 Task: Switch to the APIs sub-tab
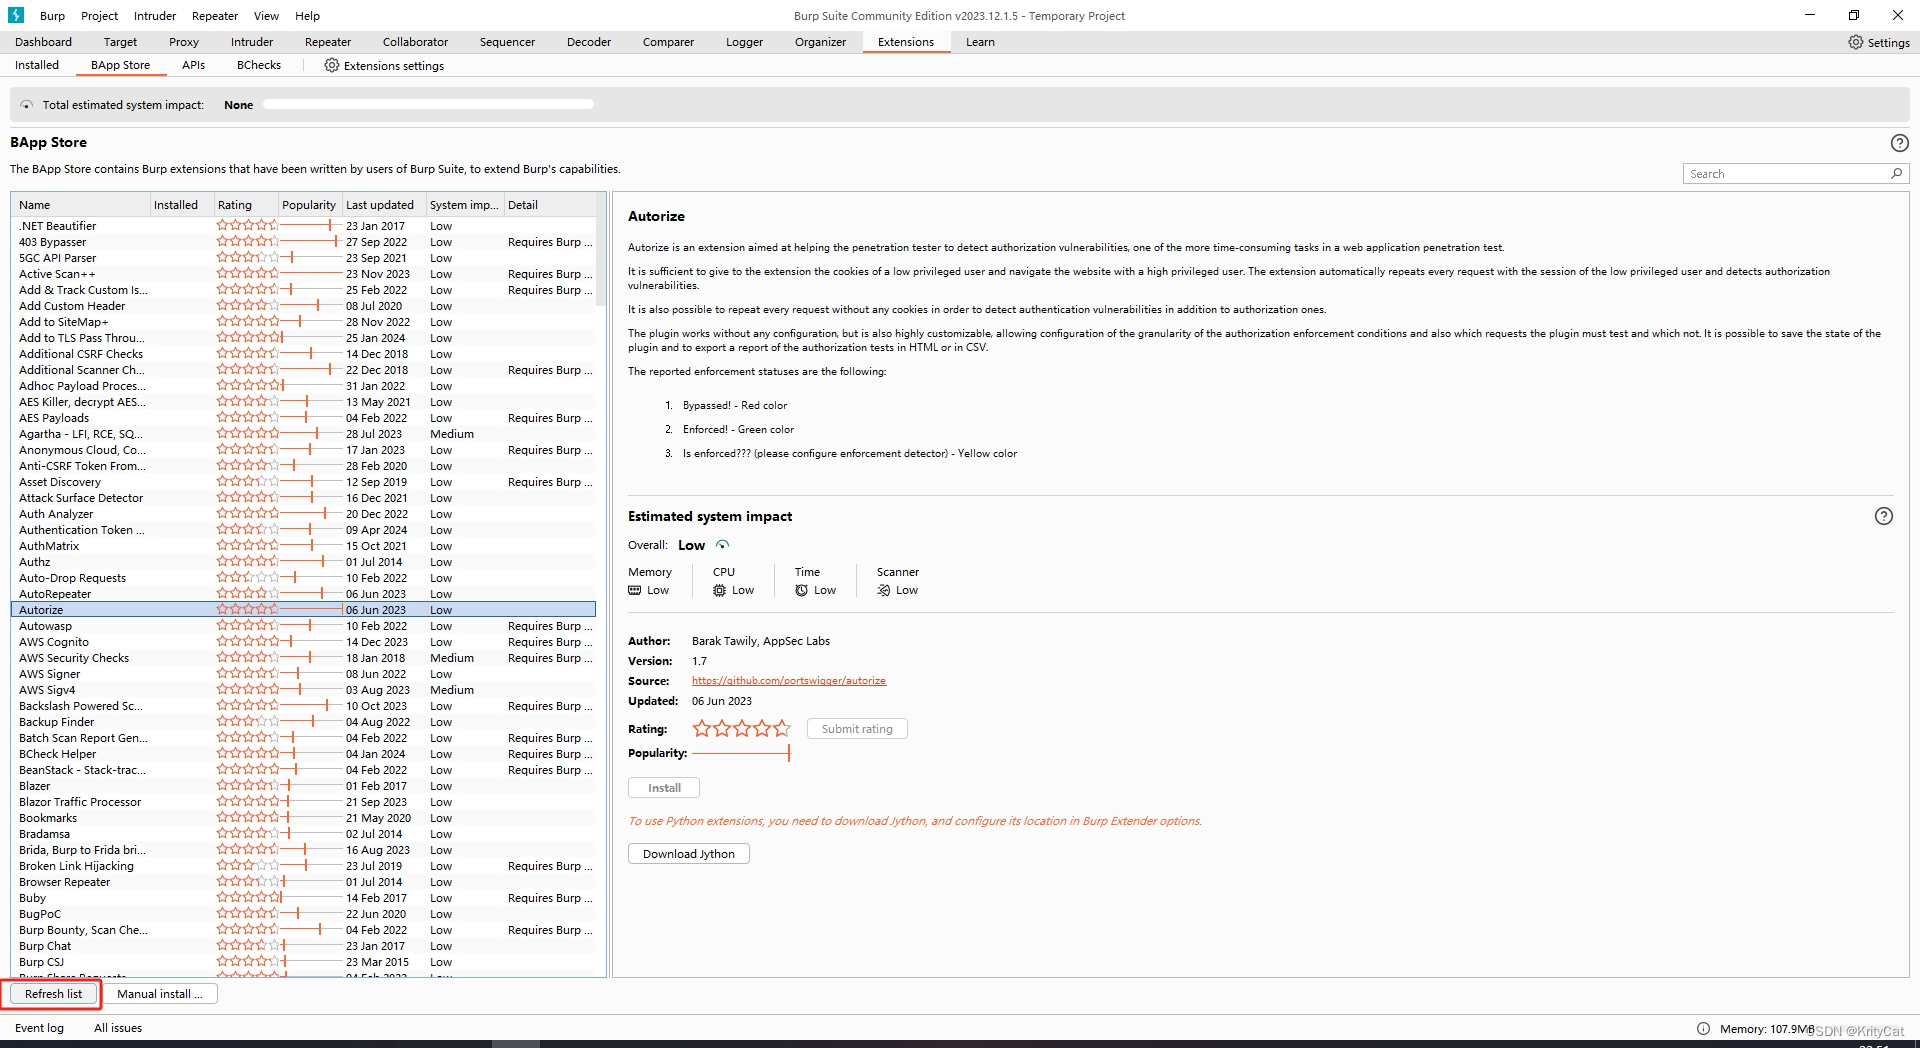[193, 65]
